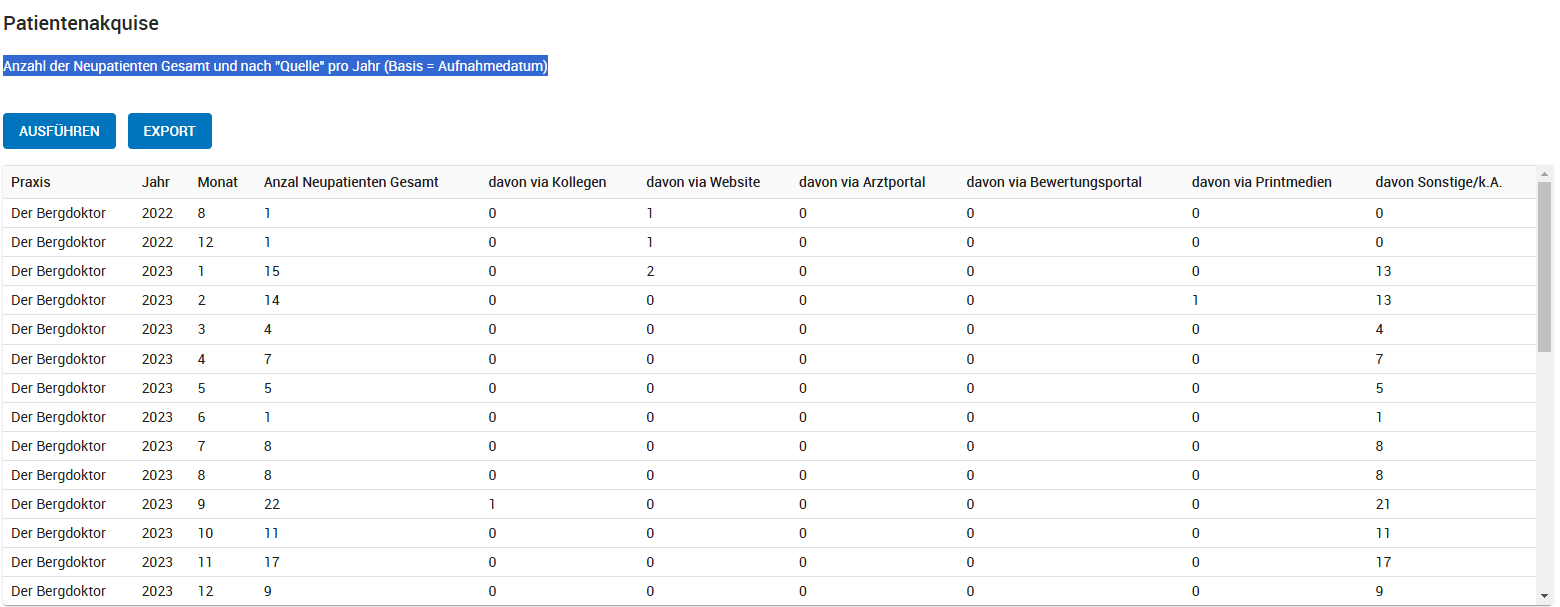Click Kollegen value 1 in month 9 row
This screenshot has width=1560, height=607.
[x=492, y=504]
